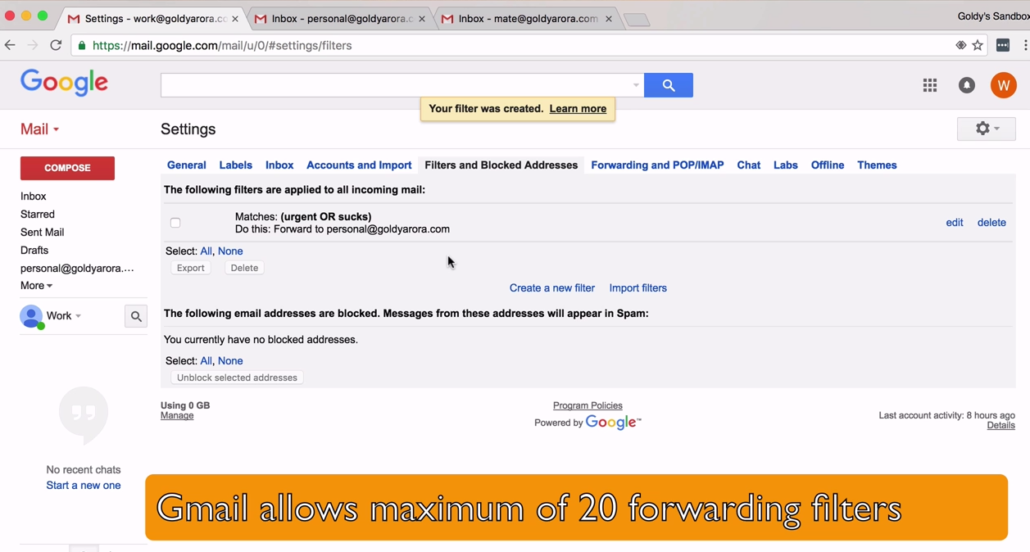Expand the More labels list

point(36,285)
